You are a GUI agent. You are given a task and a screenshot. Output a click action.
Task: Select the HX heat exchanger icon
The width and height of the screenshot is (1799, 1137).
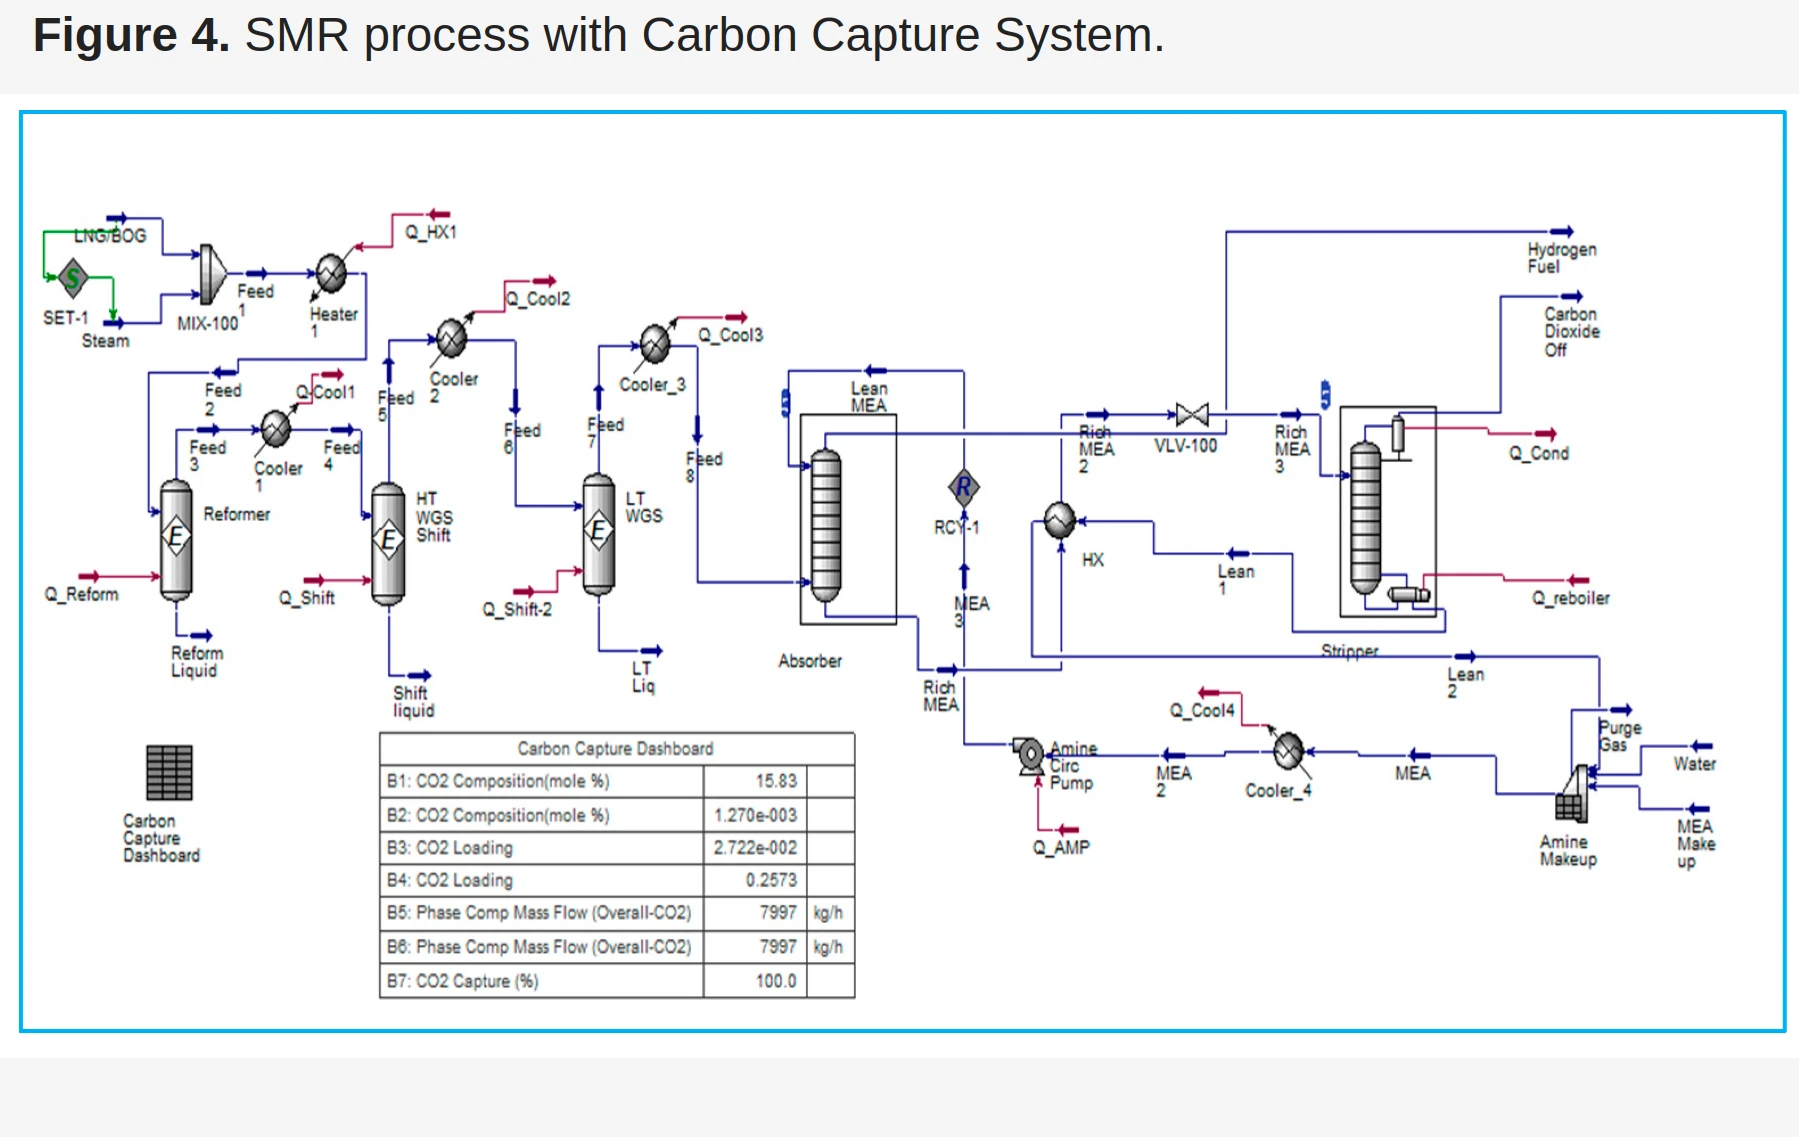[1059, 520]
